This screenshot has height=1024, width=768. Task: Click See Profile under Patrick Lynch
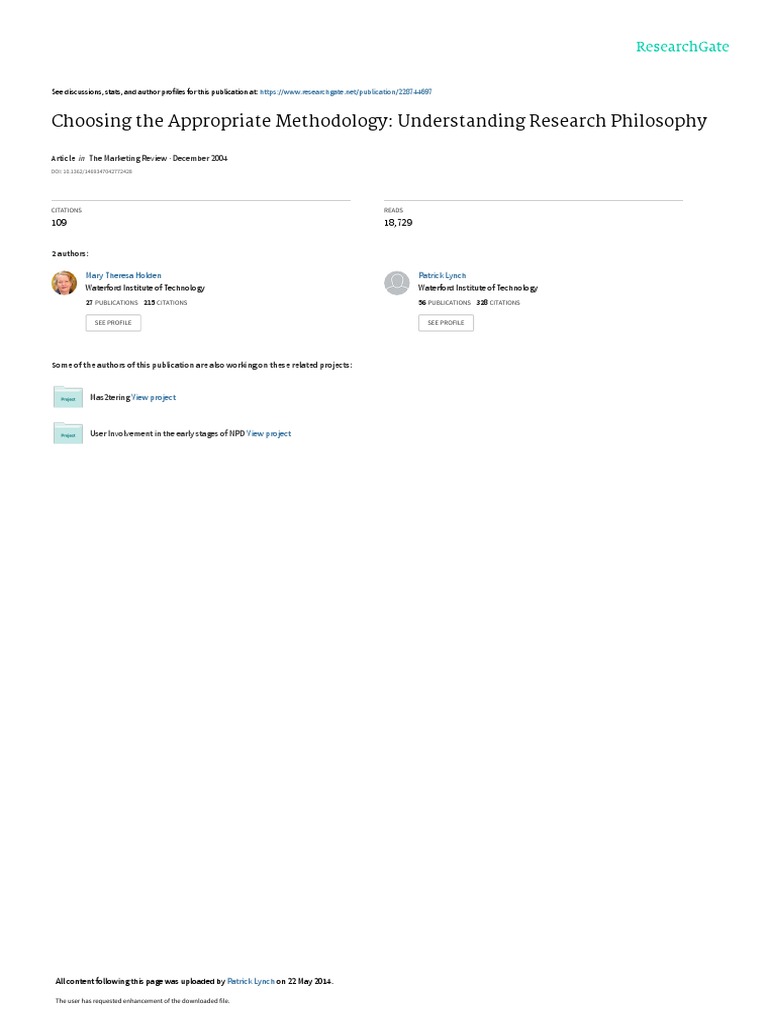point(446,323)
